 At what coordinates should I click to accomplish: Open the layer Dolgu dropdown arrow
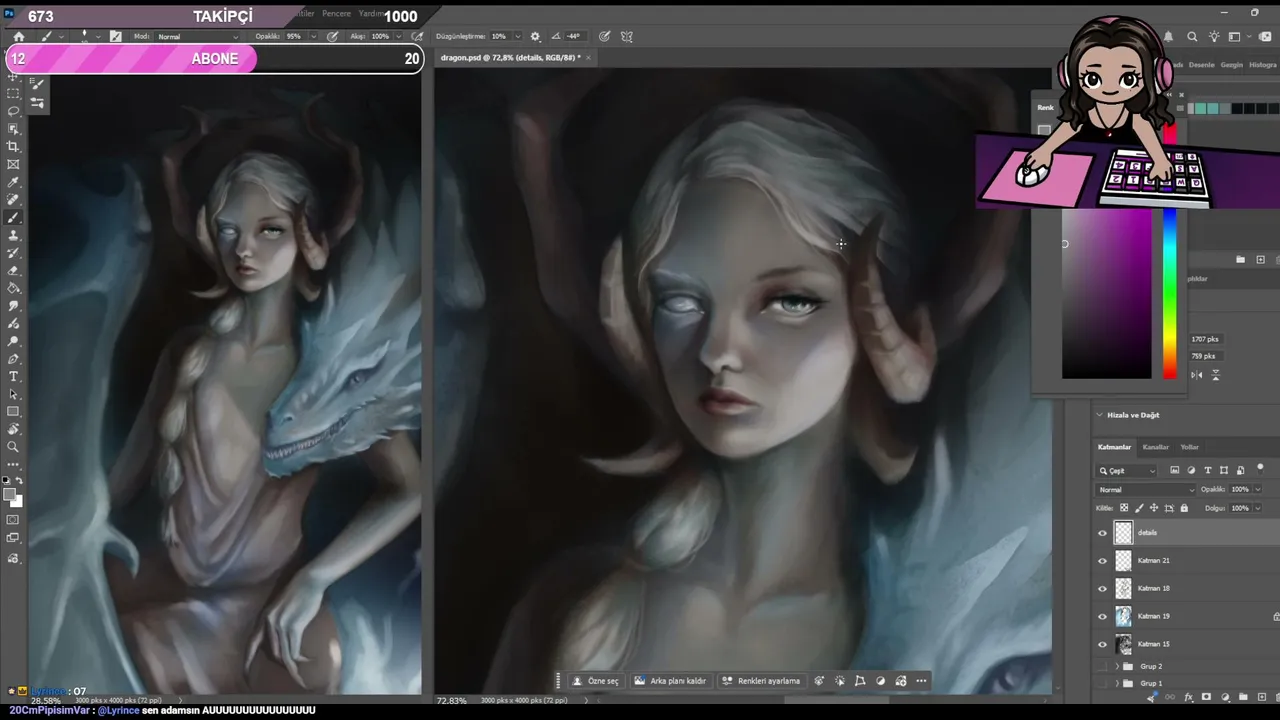coord(1257,508)
